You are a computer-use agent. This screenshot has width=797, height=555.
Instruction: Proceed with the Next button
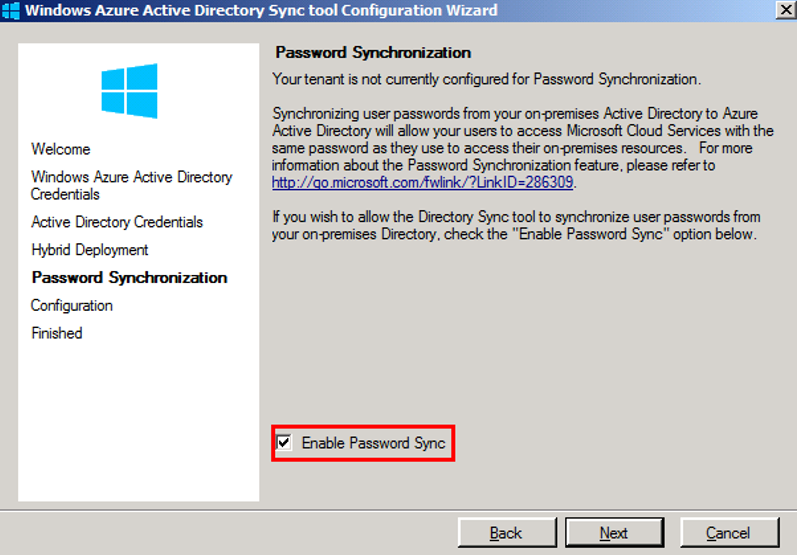click(x=614, y=533)
